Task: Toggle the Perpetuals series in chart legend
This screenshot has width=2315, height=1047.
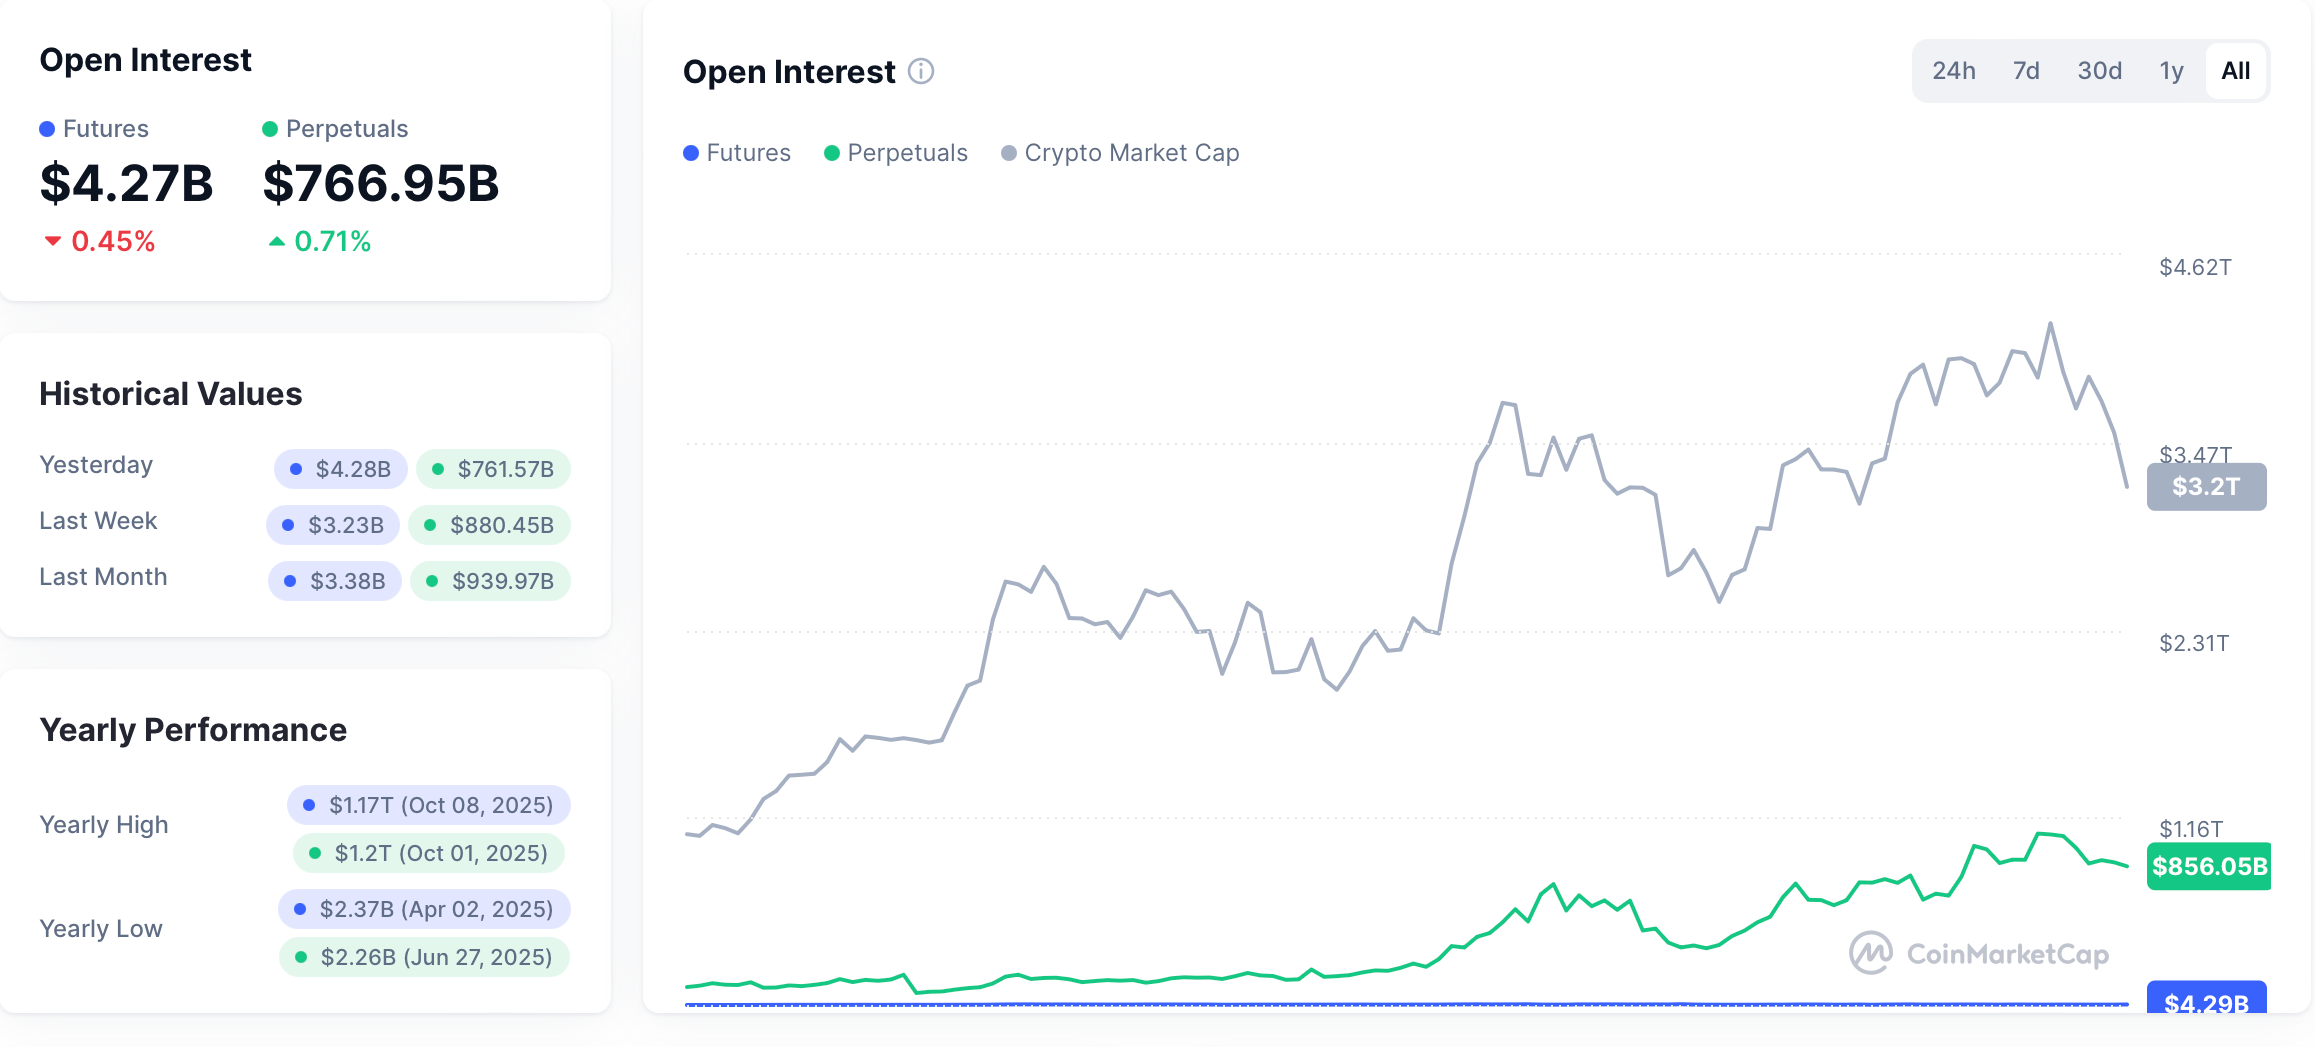Action: point(896,153)
